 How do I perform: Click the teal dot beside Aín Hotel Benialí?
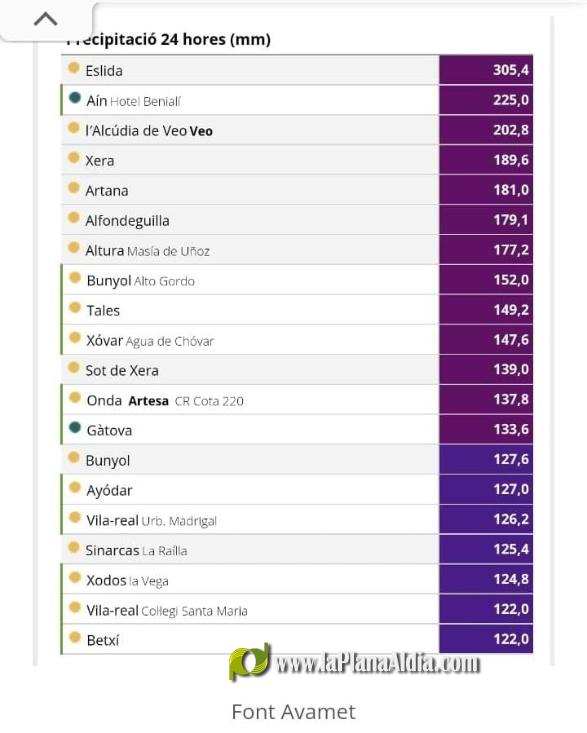click(x=75, y=98)
